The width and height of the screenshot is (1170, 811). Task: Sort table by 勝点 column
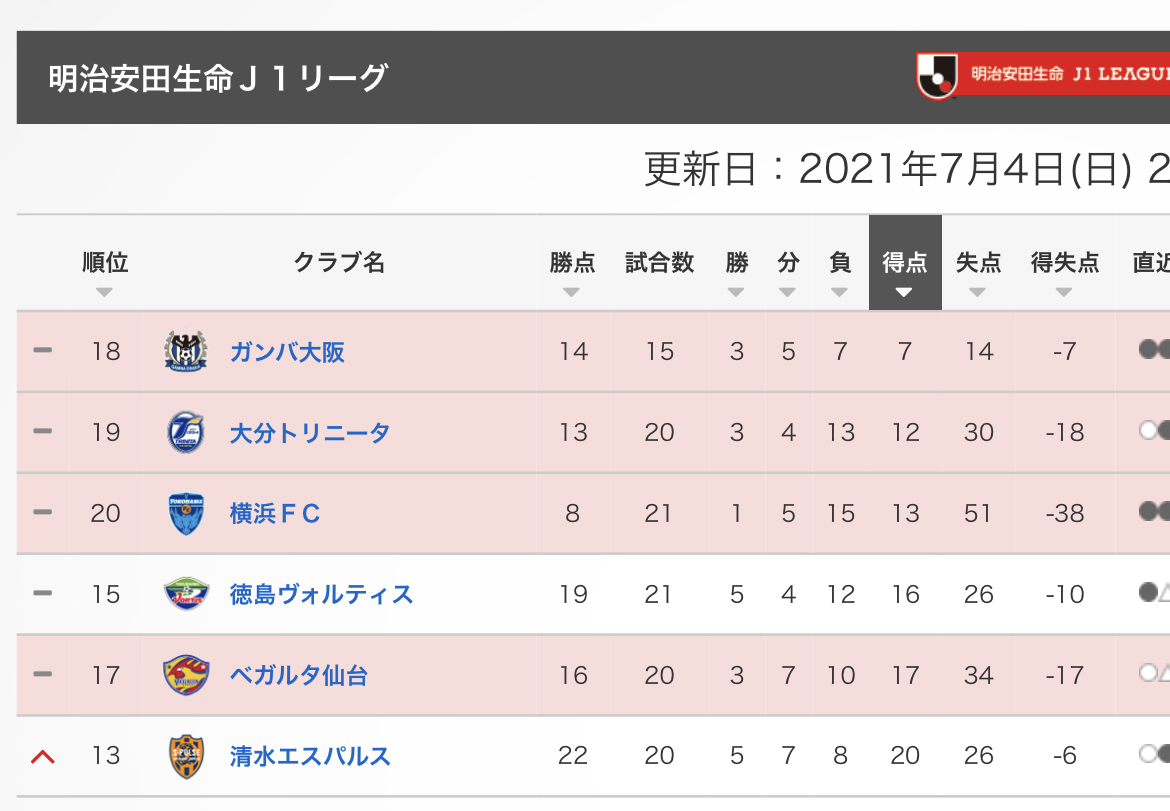click(572, 274)
